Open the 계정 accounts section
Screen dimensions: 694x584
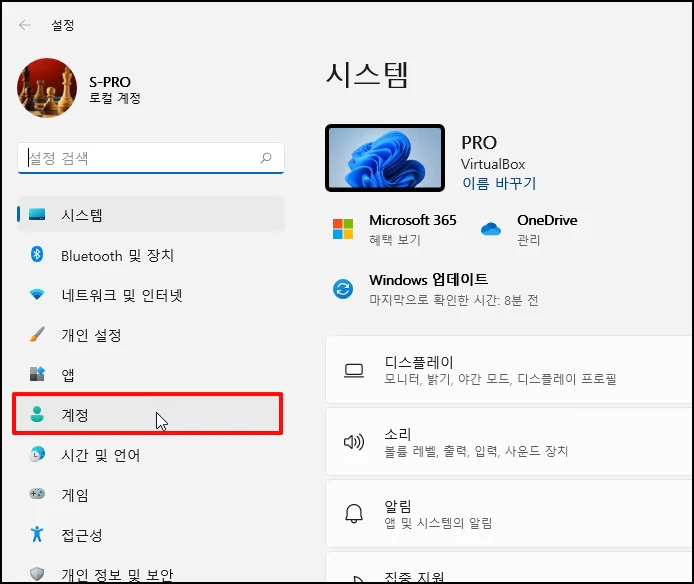148,414
